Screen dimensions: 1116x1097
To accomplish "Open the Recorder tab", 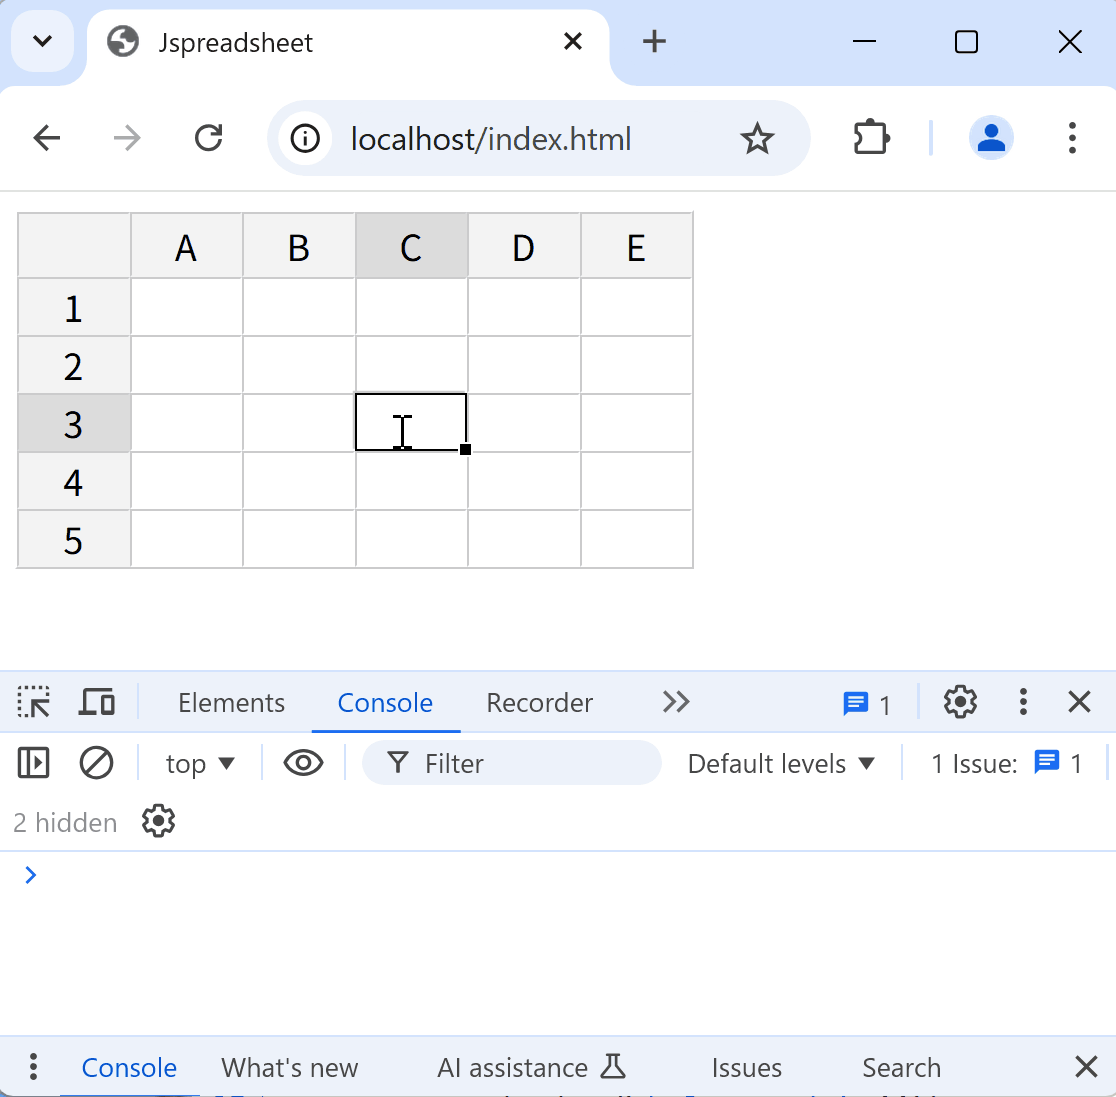I will [539, 702].
